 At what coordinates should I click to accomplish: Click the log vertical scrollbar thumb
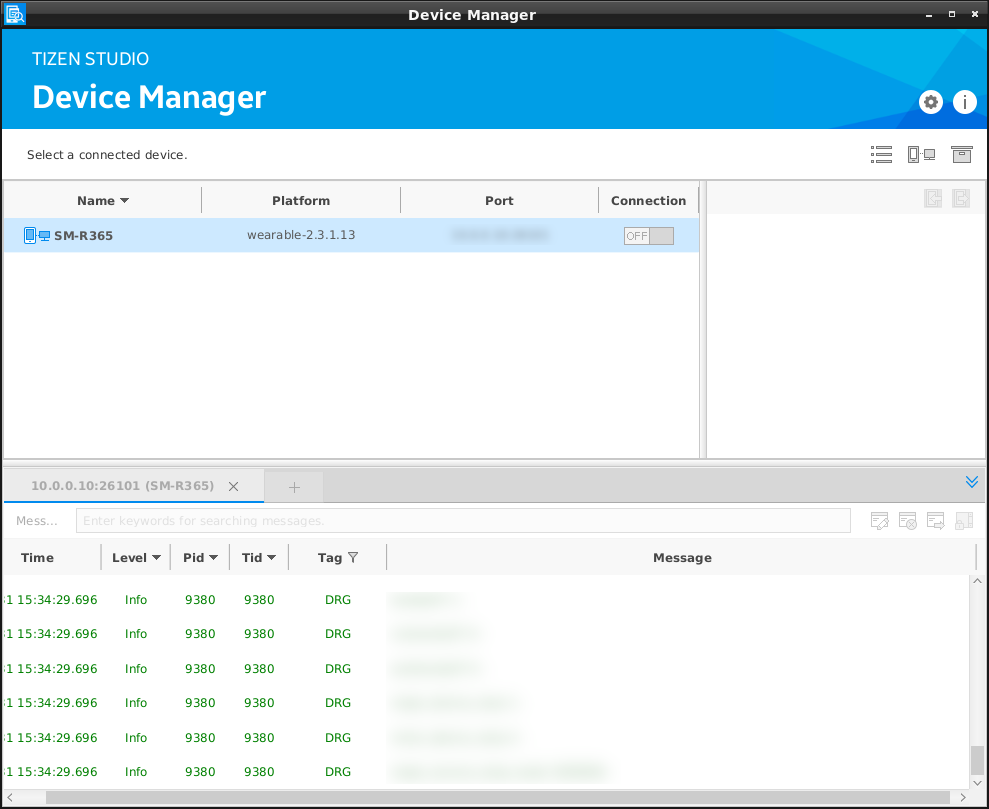pos(977,760)
